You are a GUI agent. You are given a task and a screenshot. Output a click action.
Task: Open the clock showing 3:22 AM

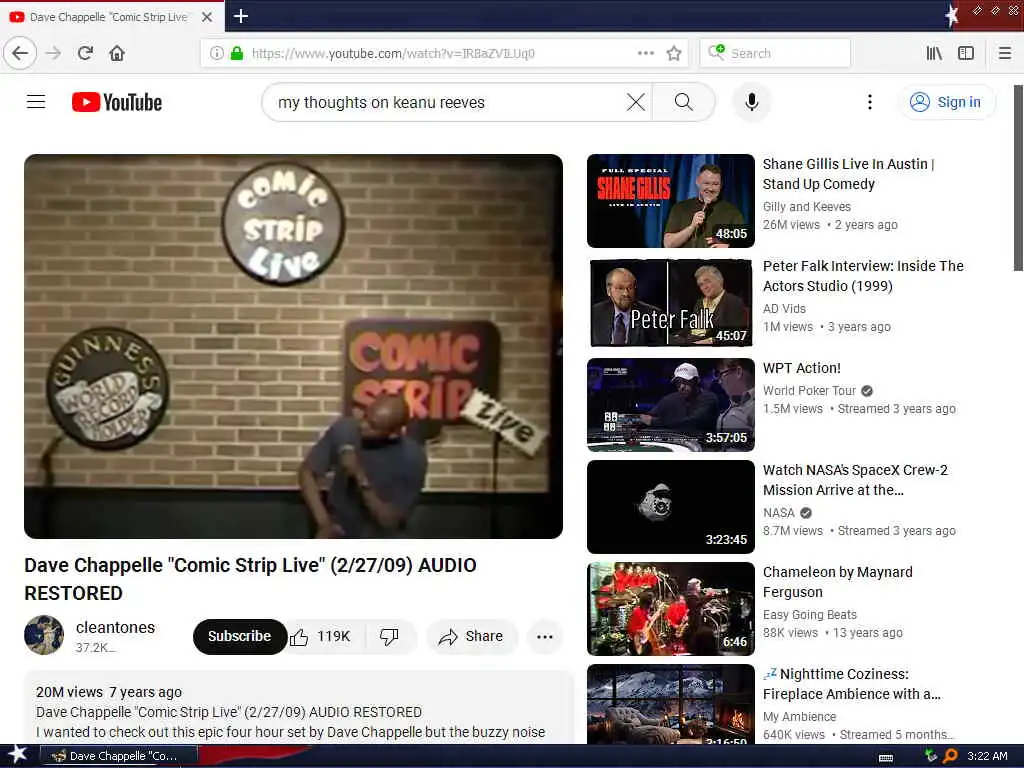click(987, 756)
